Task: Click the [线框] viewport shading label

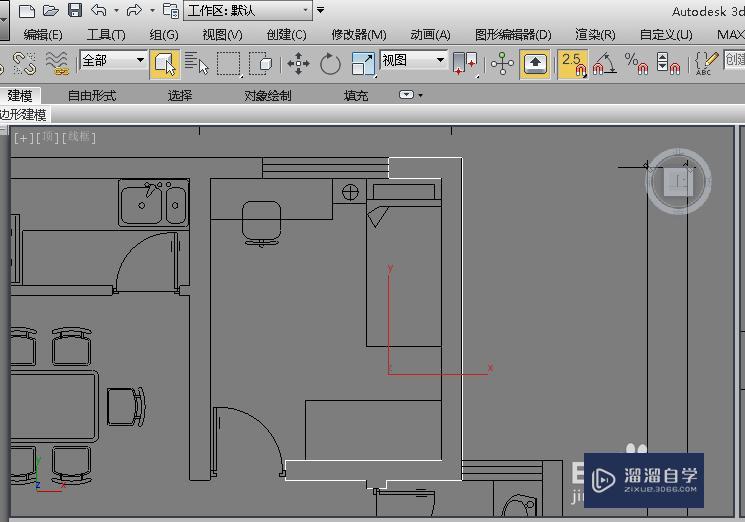Action: coord(78,138)
